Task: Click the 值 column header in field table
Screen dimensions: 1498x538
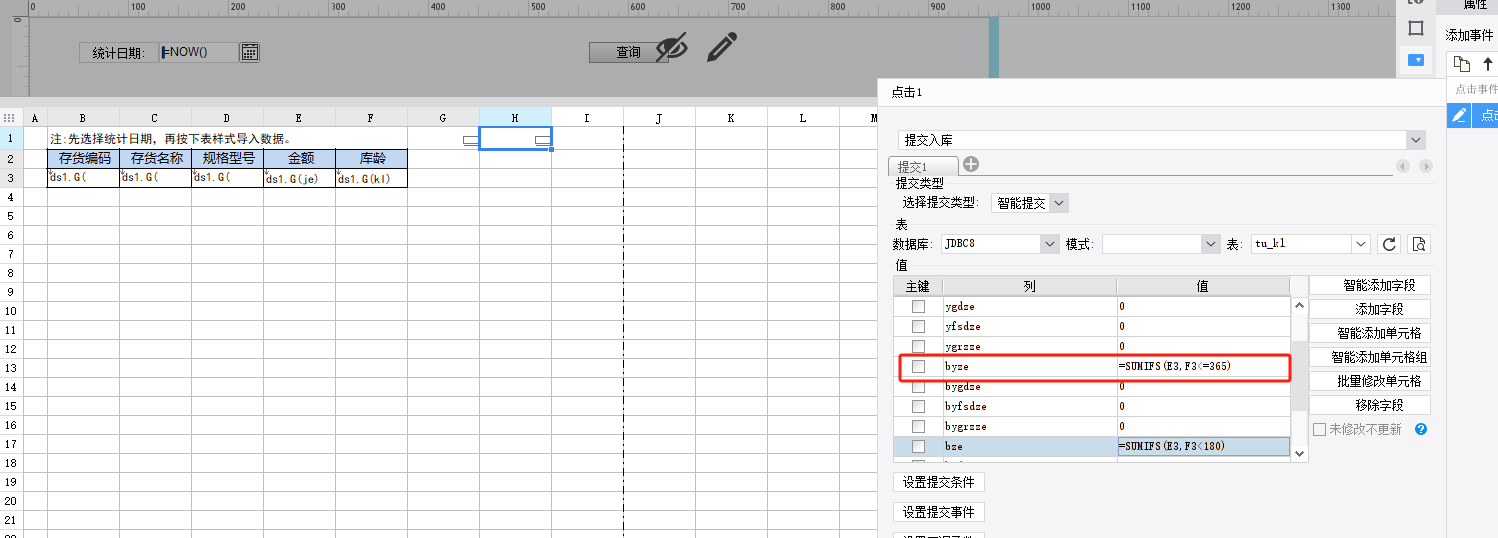Action: (x=1203, y=286)
